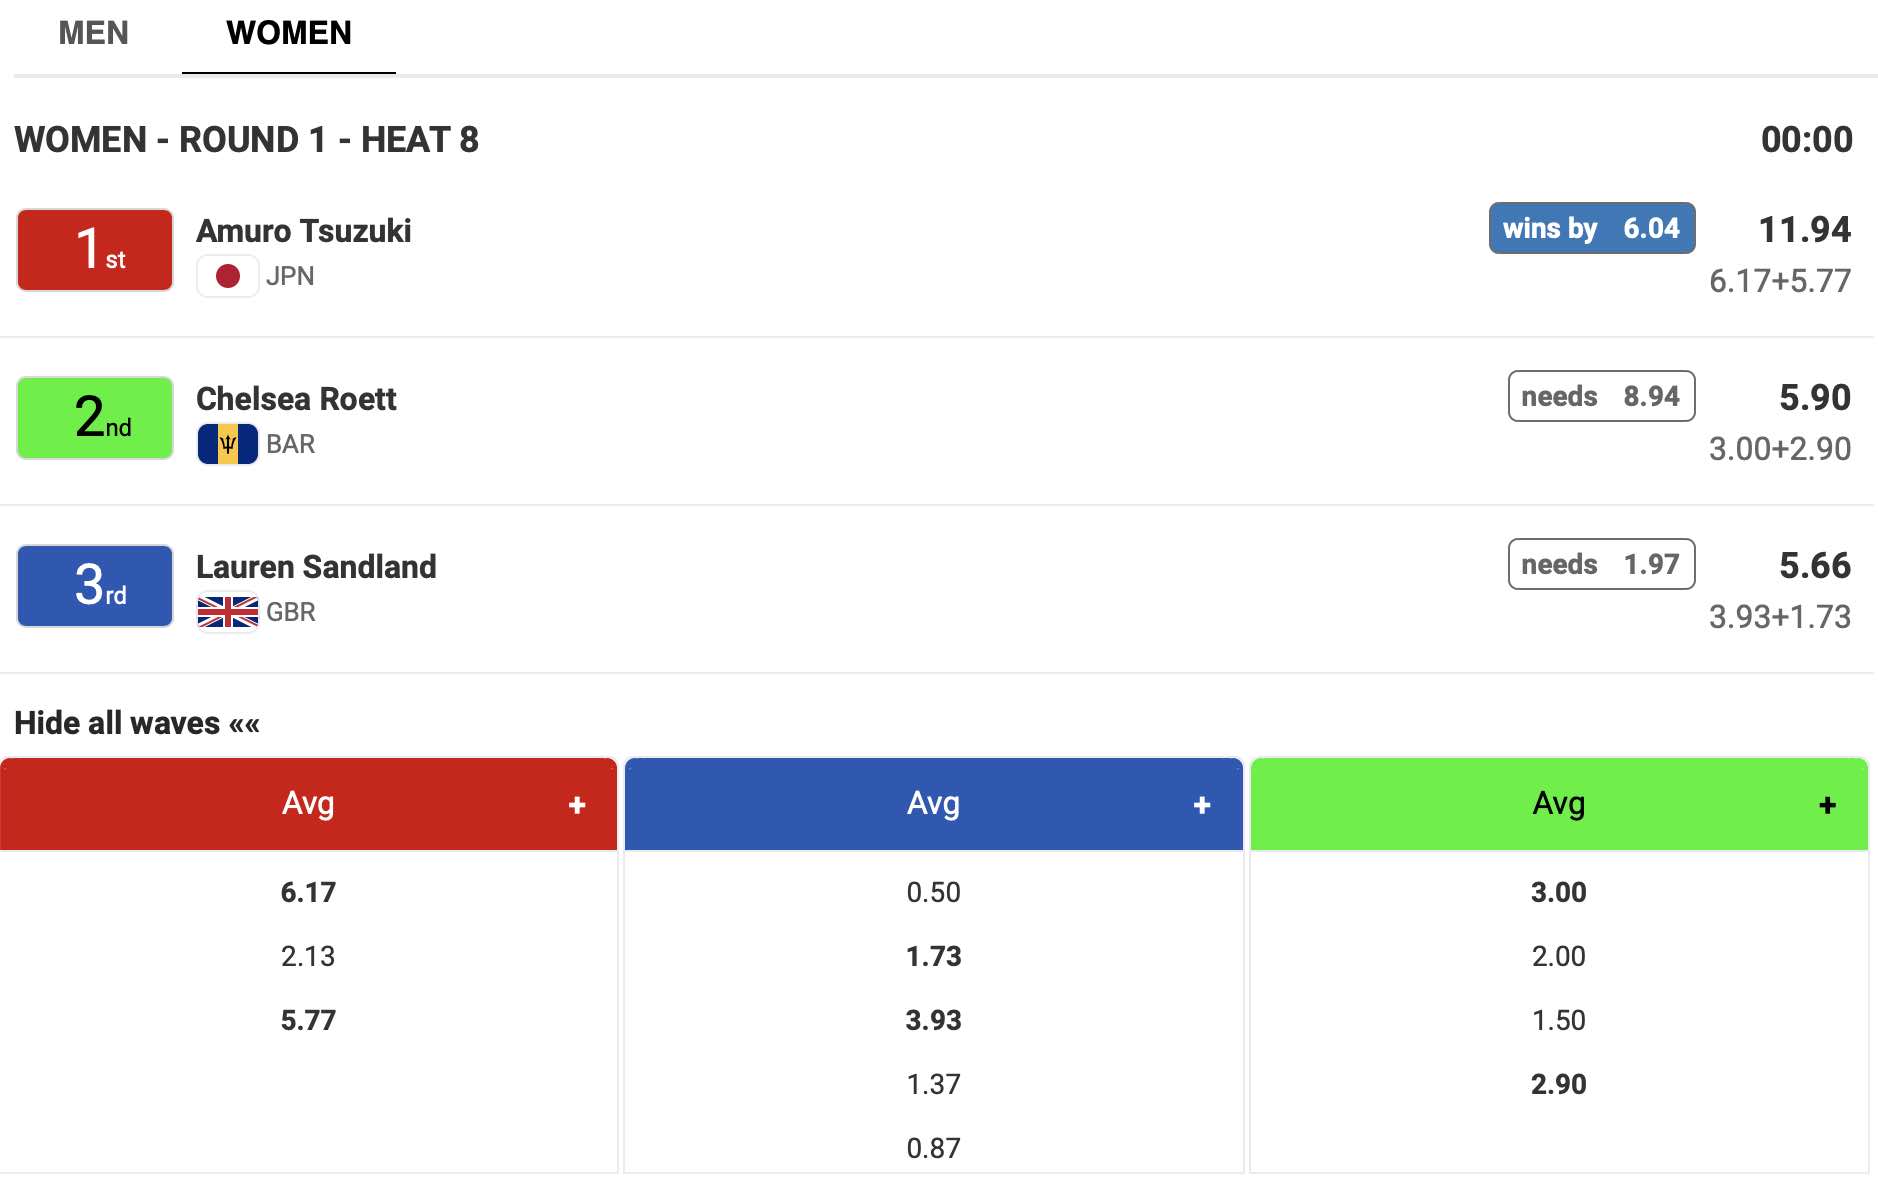Open Lauren Sandland's name link

pyautogui.click(x=316, y=567)
